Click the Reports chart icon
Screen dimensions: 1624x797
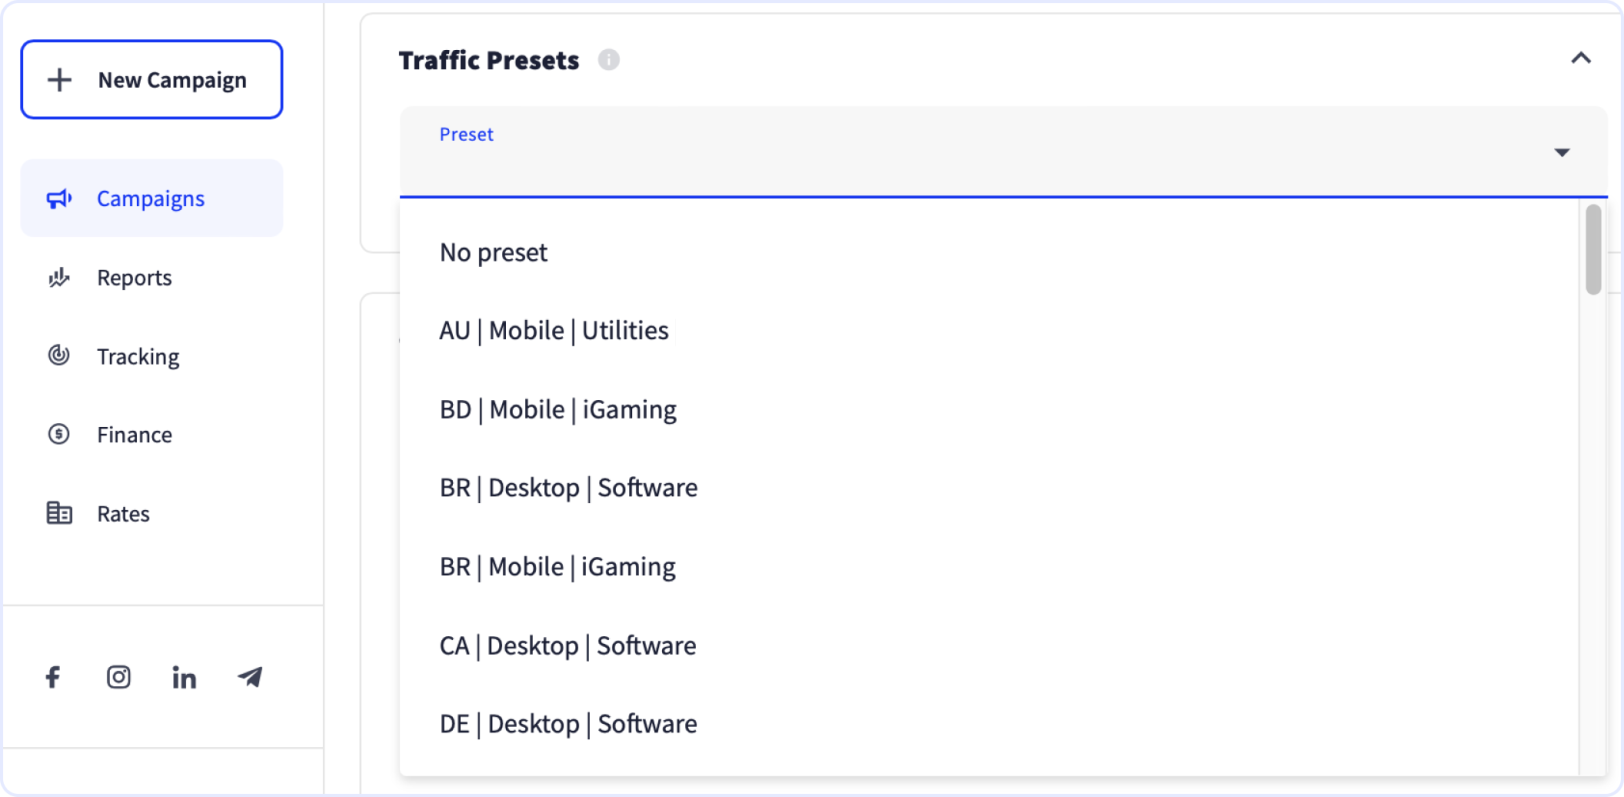pos(59,277)
